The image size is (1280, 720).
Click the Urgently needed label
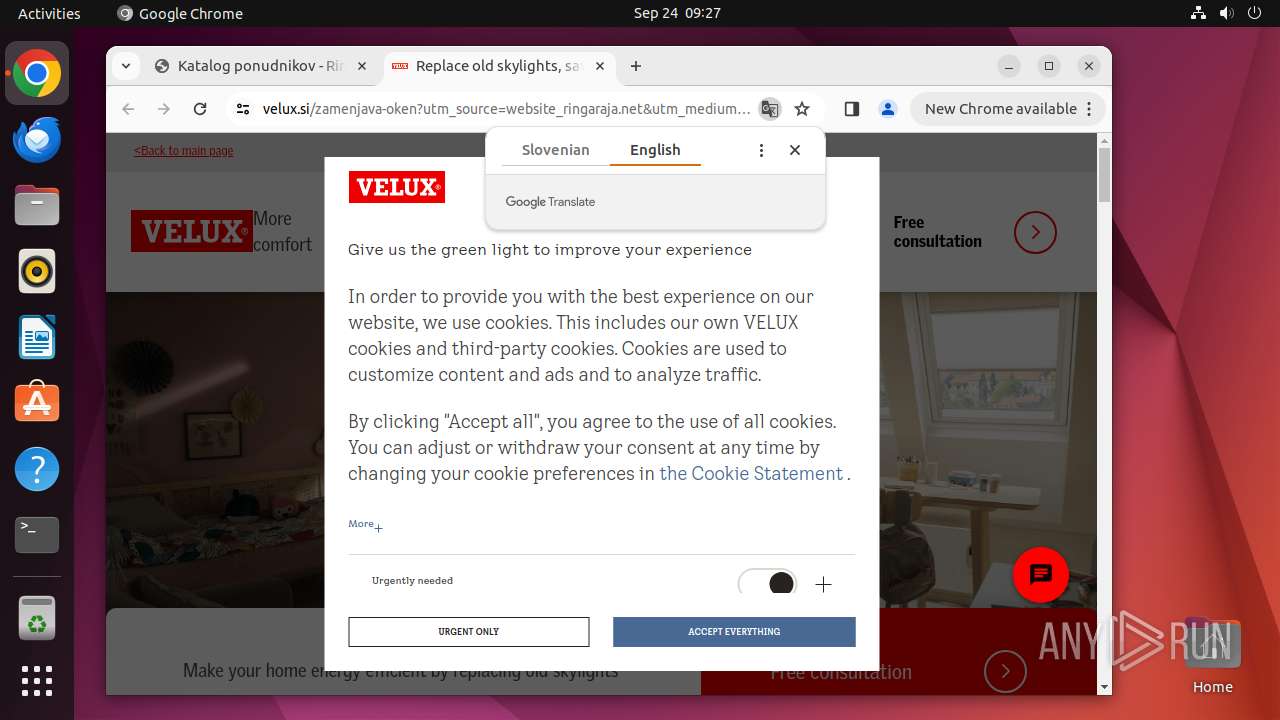tap(412, 581)
